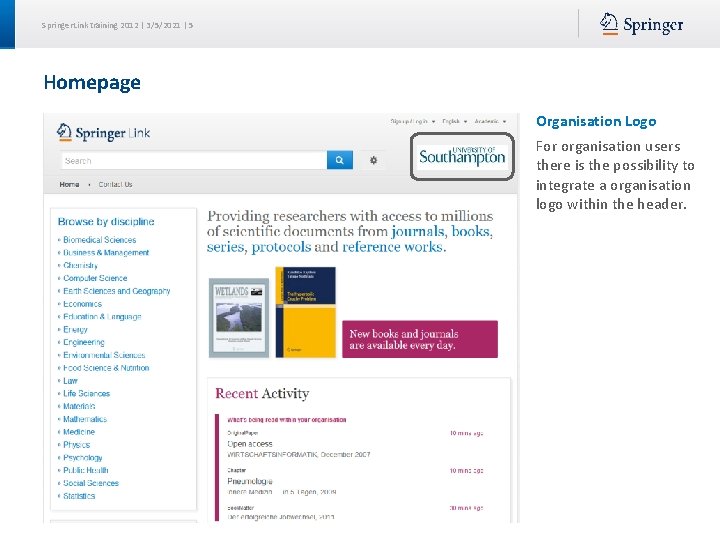Open the Wetlands journal cover thumbnail
This screenshot has width=720, height=540.
click(x=239, y=318)
